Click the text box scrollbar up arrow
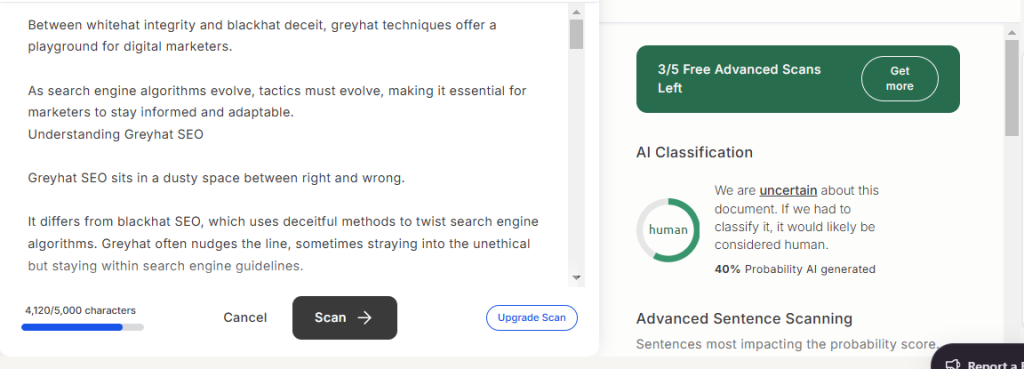 click(576, 11)
